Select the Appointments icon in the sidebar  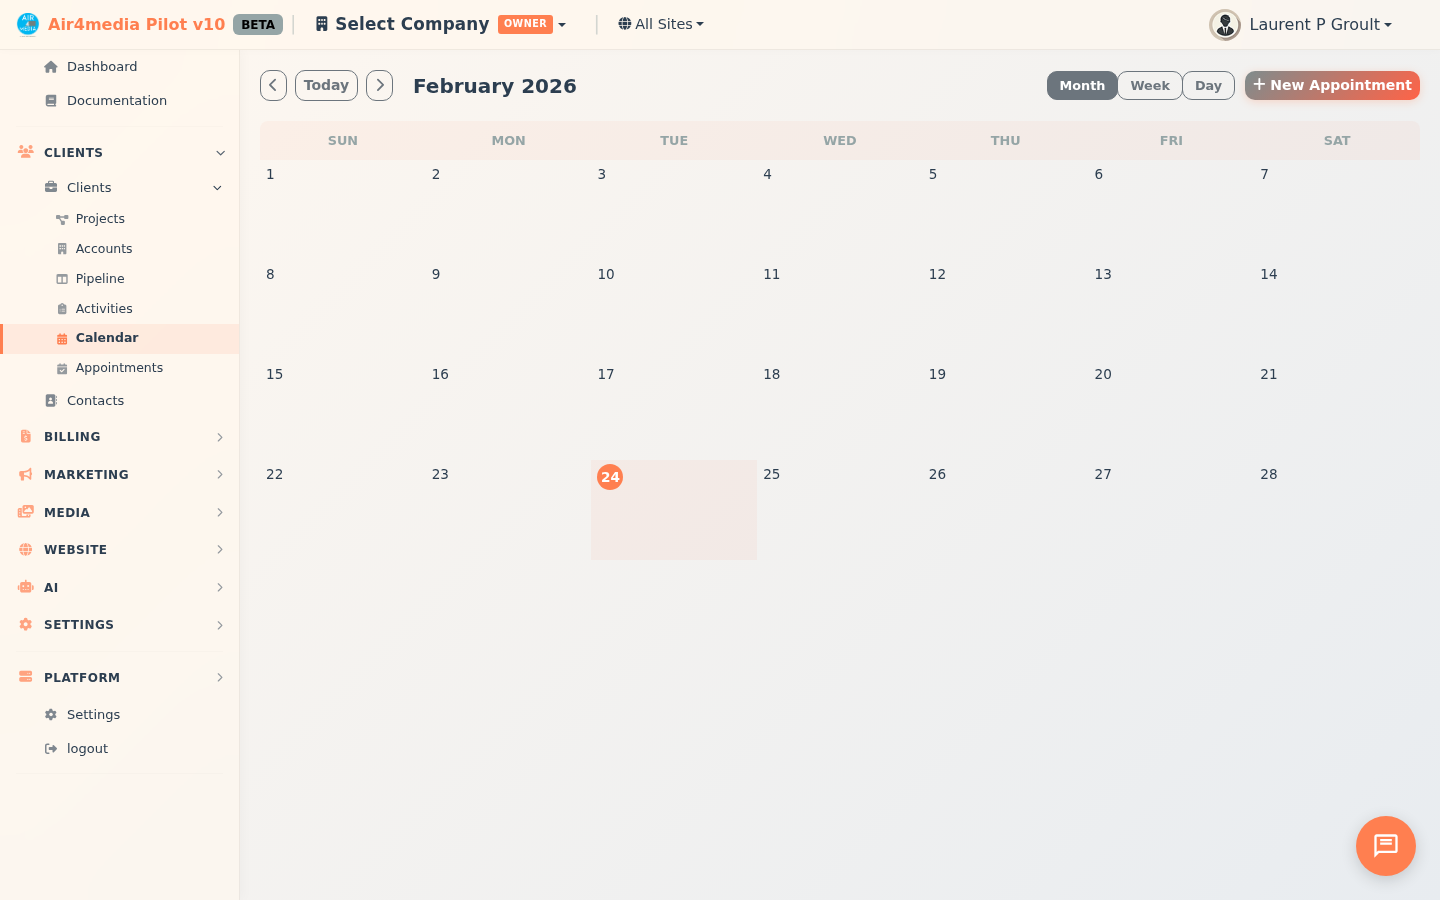(60, 368)
